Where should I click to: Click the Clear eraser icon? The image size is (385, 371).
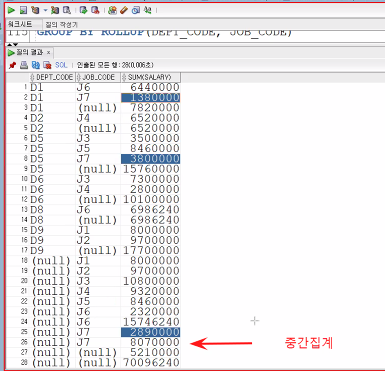124,10
